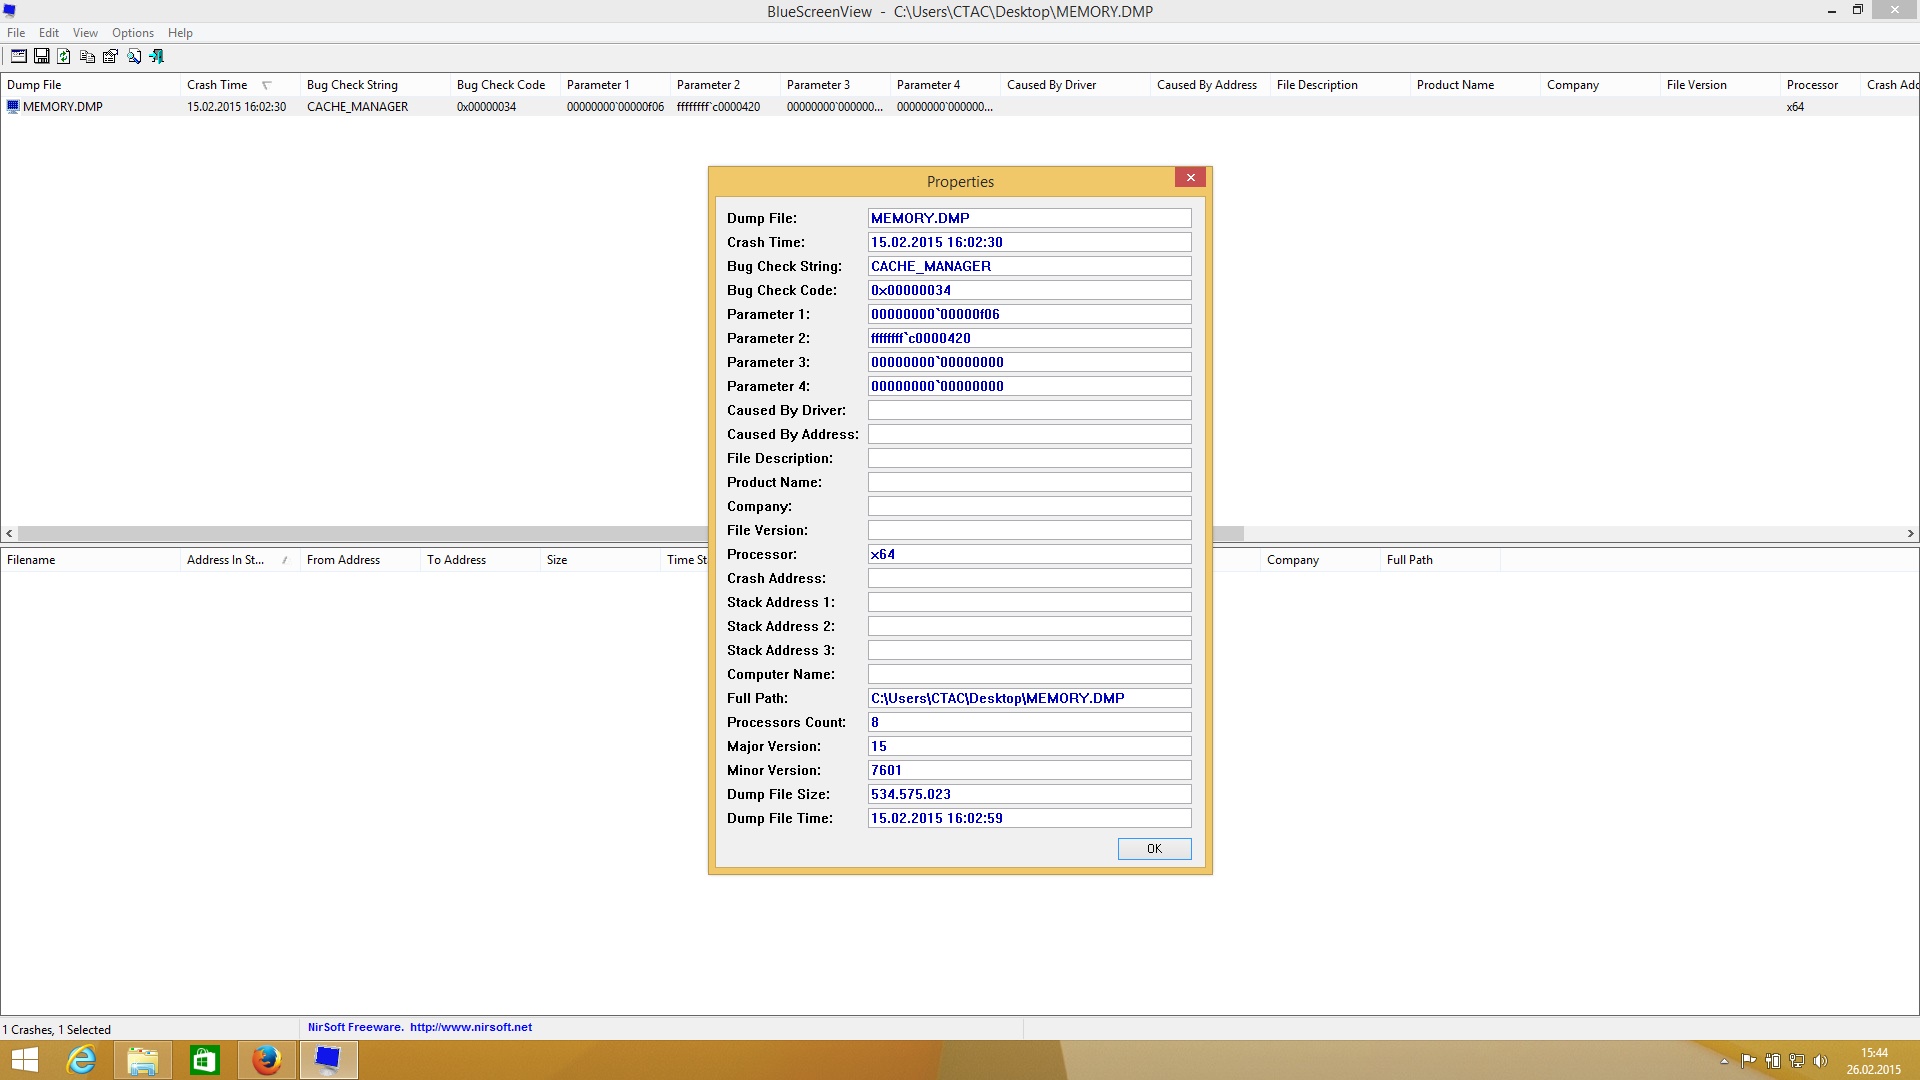
Task: Open the File menu
Action: (16, 33)
